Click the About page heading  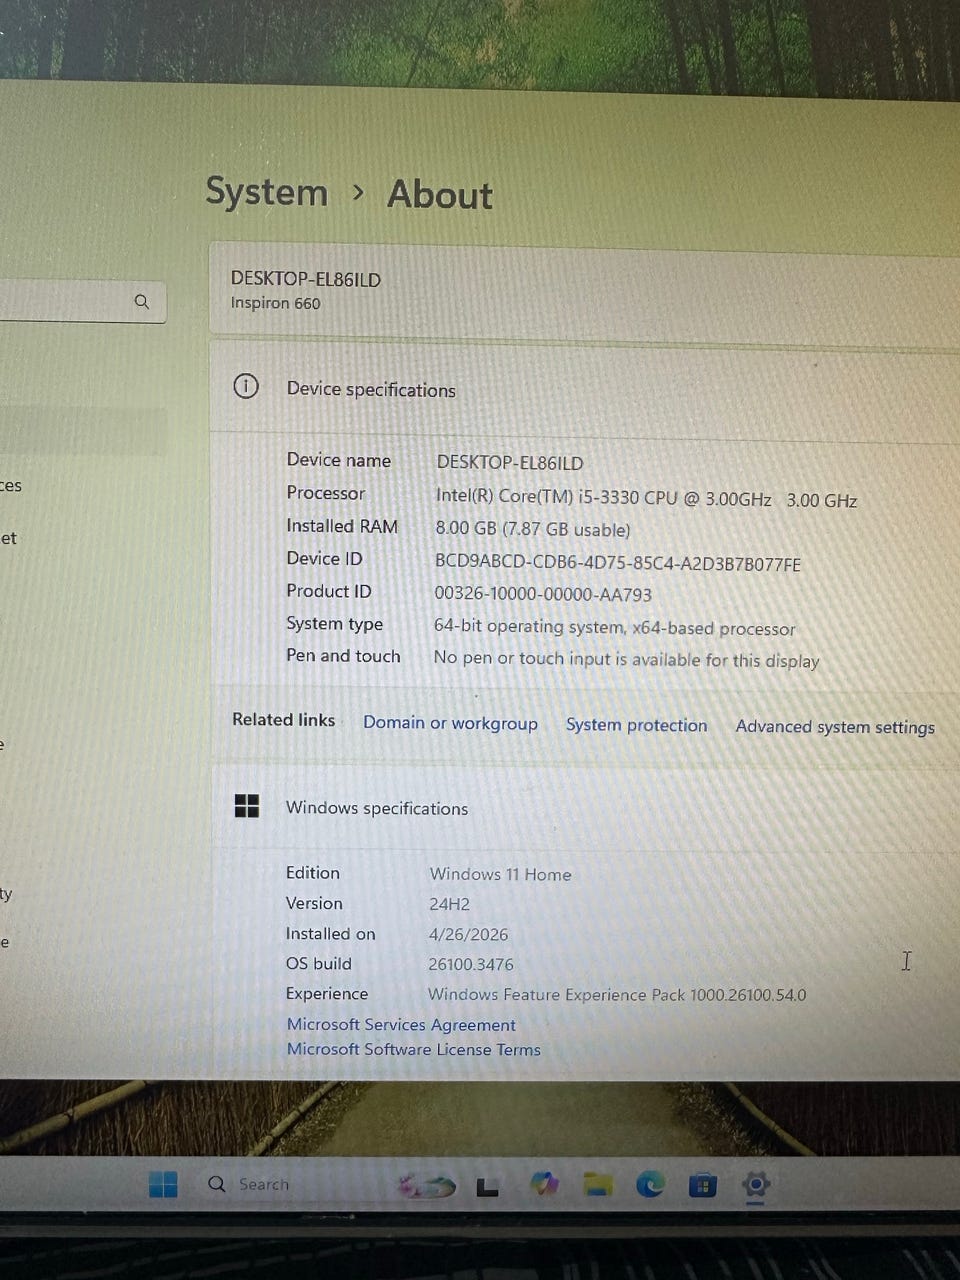440,194
